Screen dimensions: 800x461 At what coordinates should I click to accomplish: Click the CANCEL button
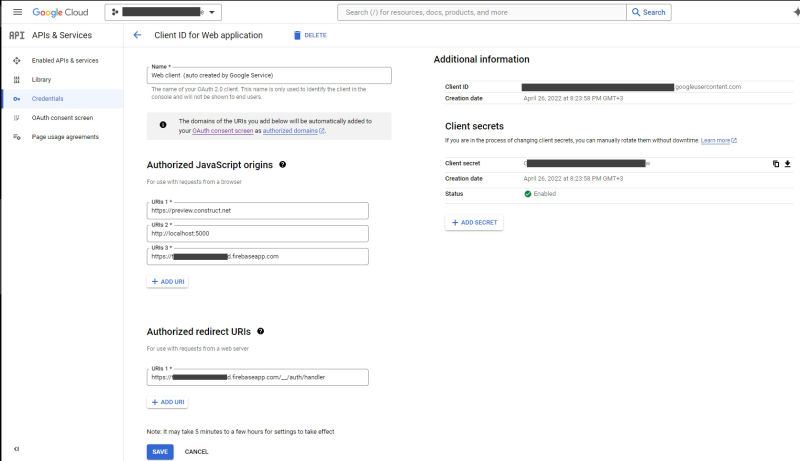click(196, 452)
